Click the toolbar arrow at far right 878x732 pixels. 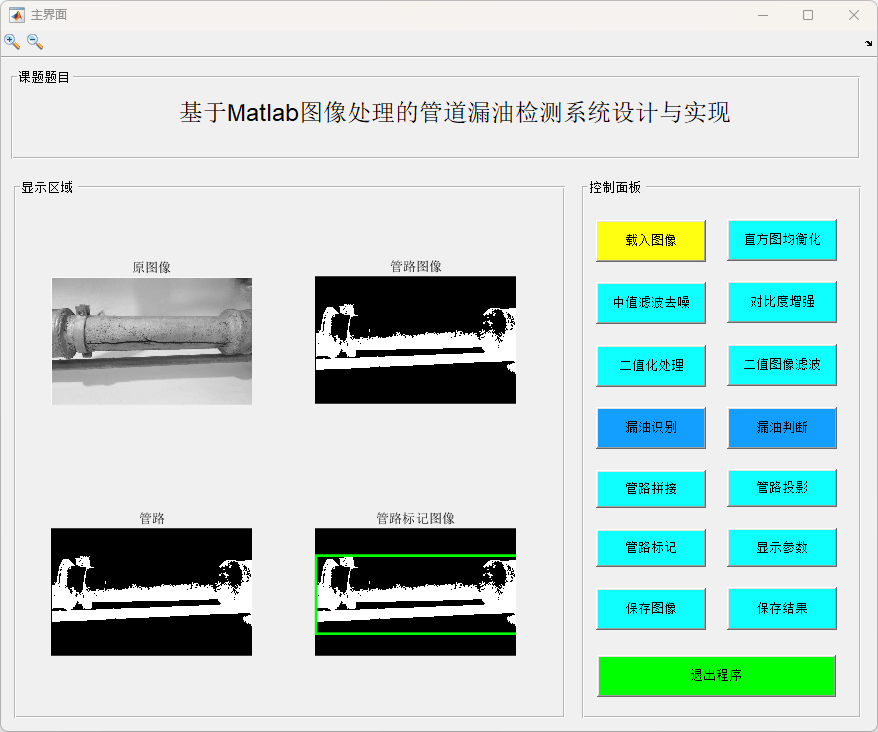[x=868, y=43]
